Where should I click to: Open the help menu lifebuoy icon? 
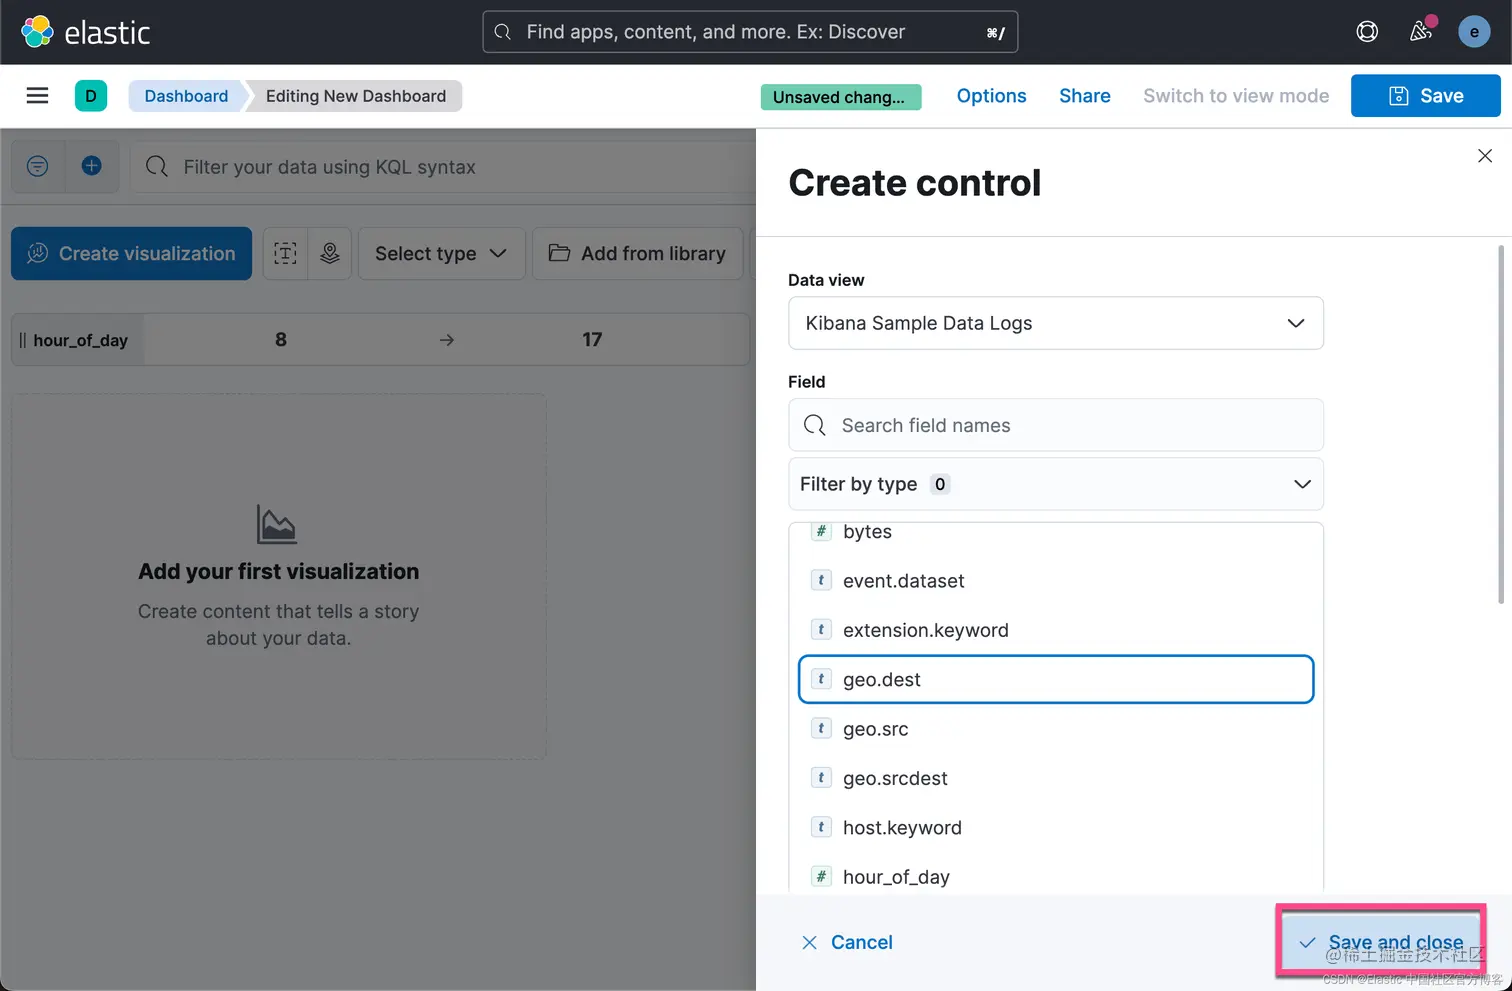(1367, 32)
